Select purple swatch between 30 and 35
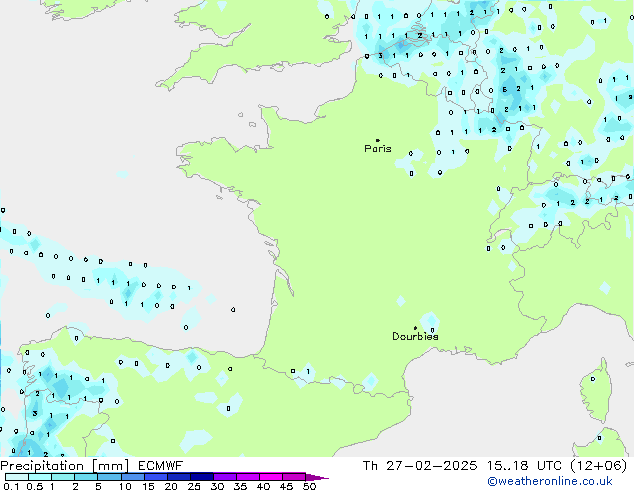 point(224,477)
